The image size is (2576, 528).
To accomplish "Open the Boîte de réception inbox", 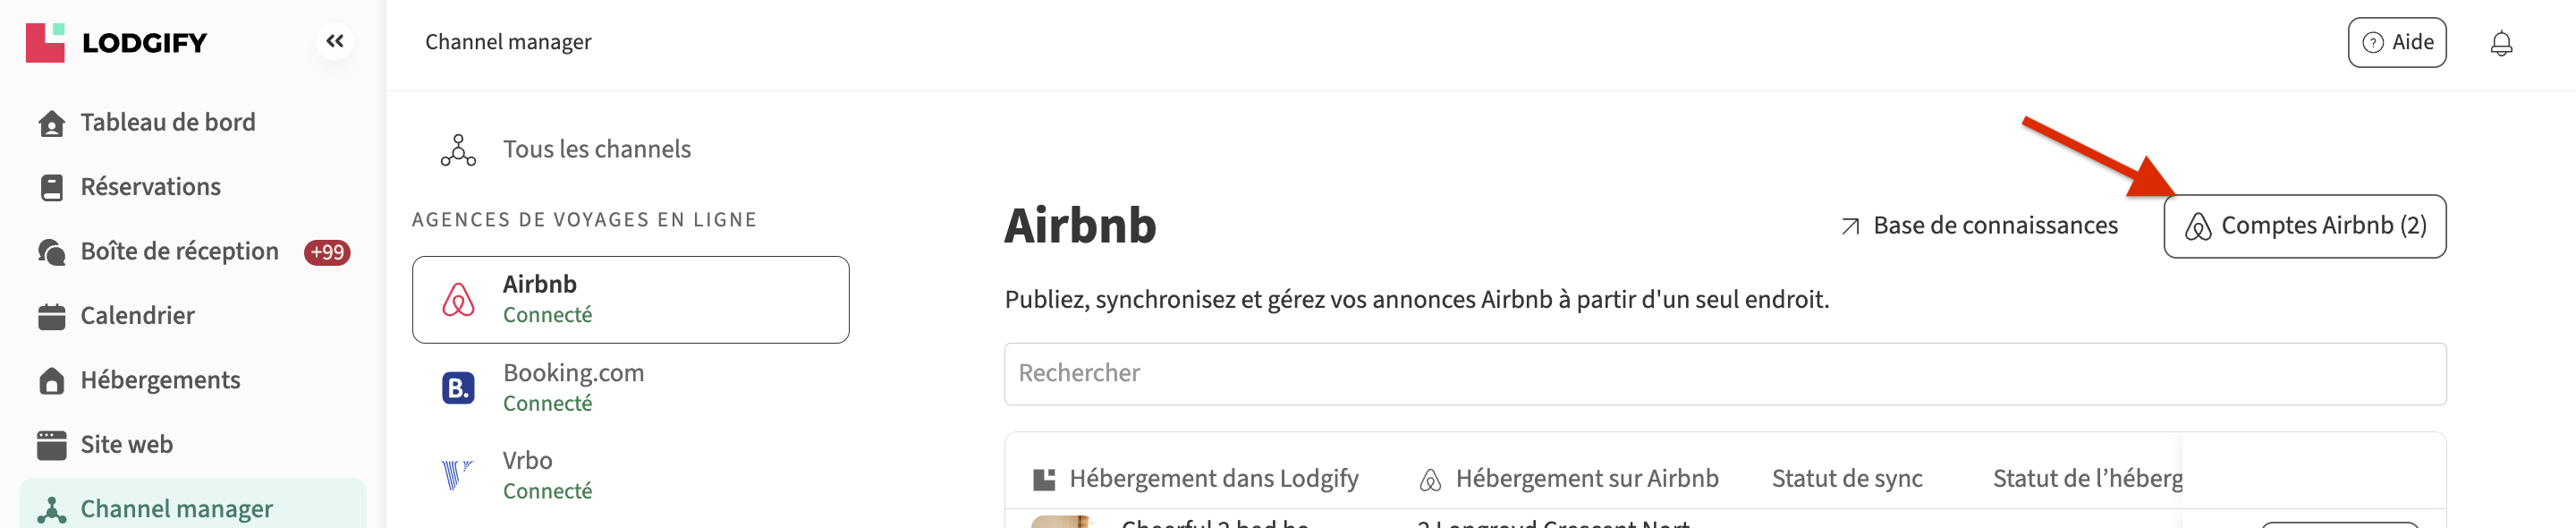I will pyautogui.click(x=179, y=251).
